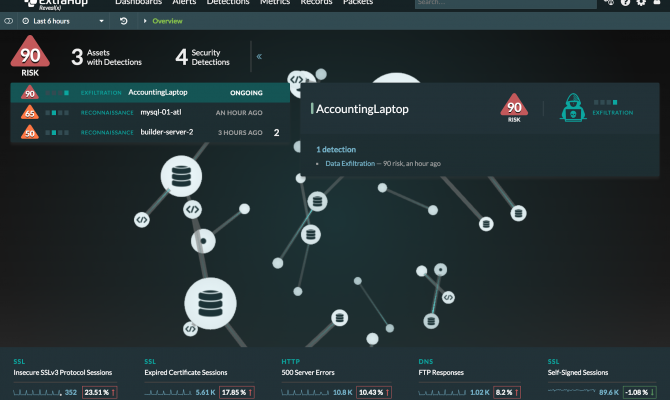Open Insecure SSLv3 Protocol Sessions metric
This screenshot has width=670, height=400.
(x=62, y=373)
